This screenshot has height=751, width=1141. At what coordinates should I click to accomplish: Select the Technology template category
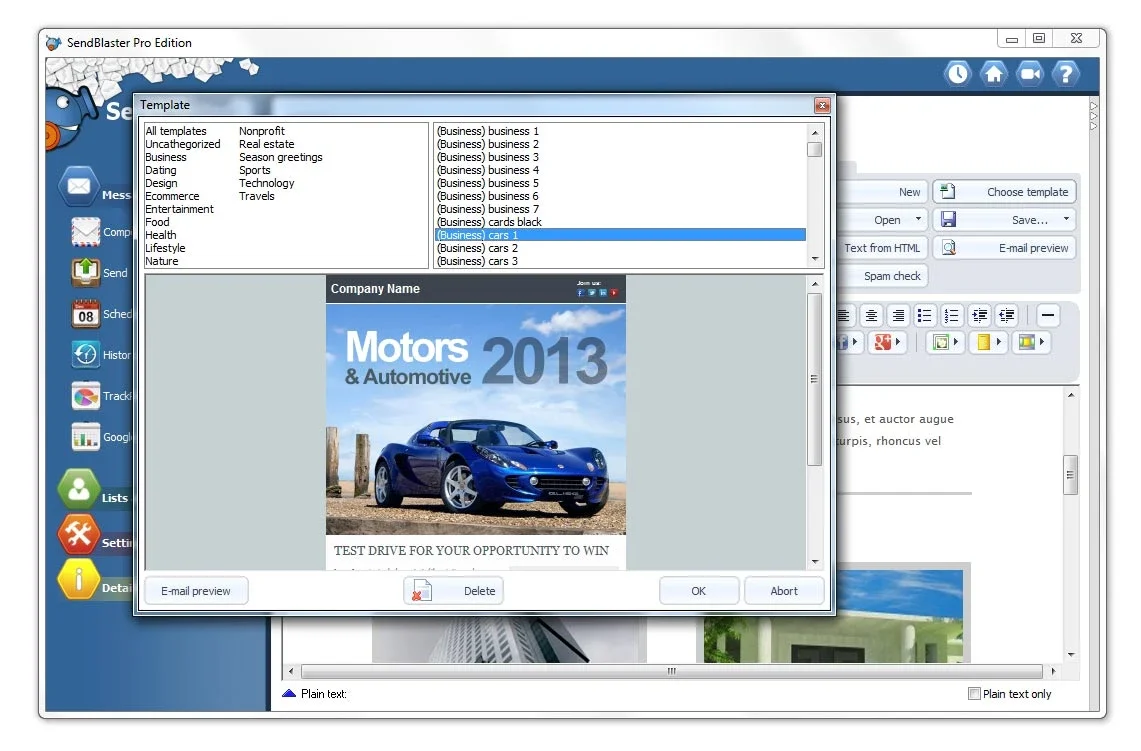click(266, 183)
